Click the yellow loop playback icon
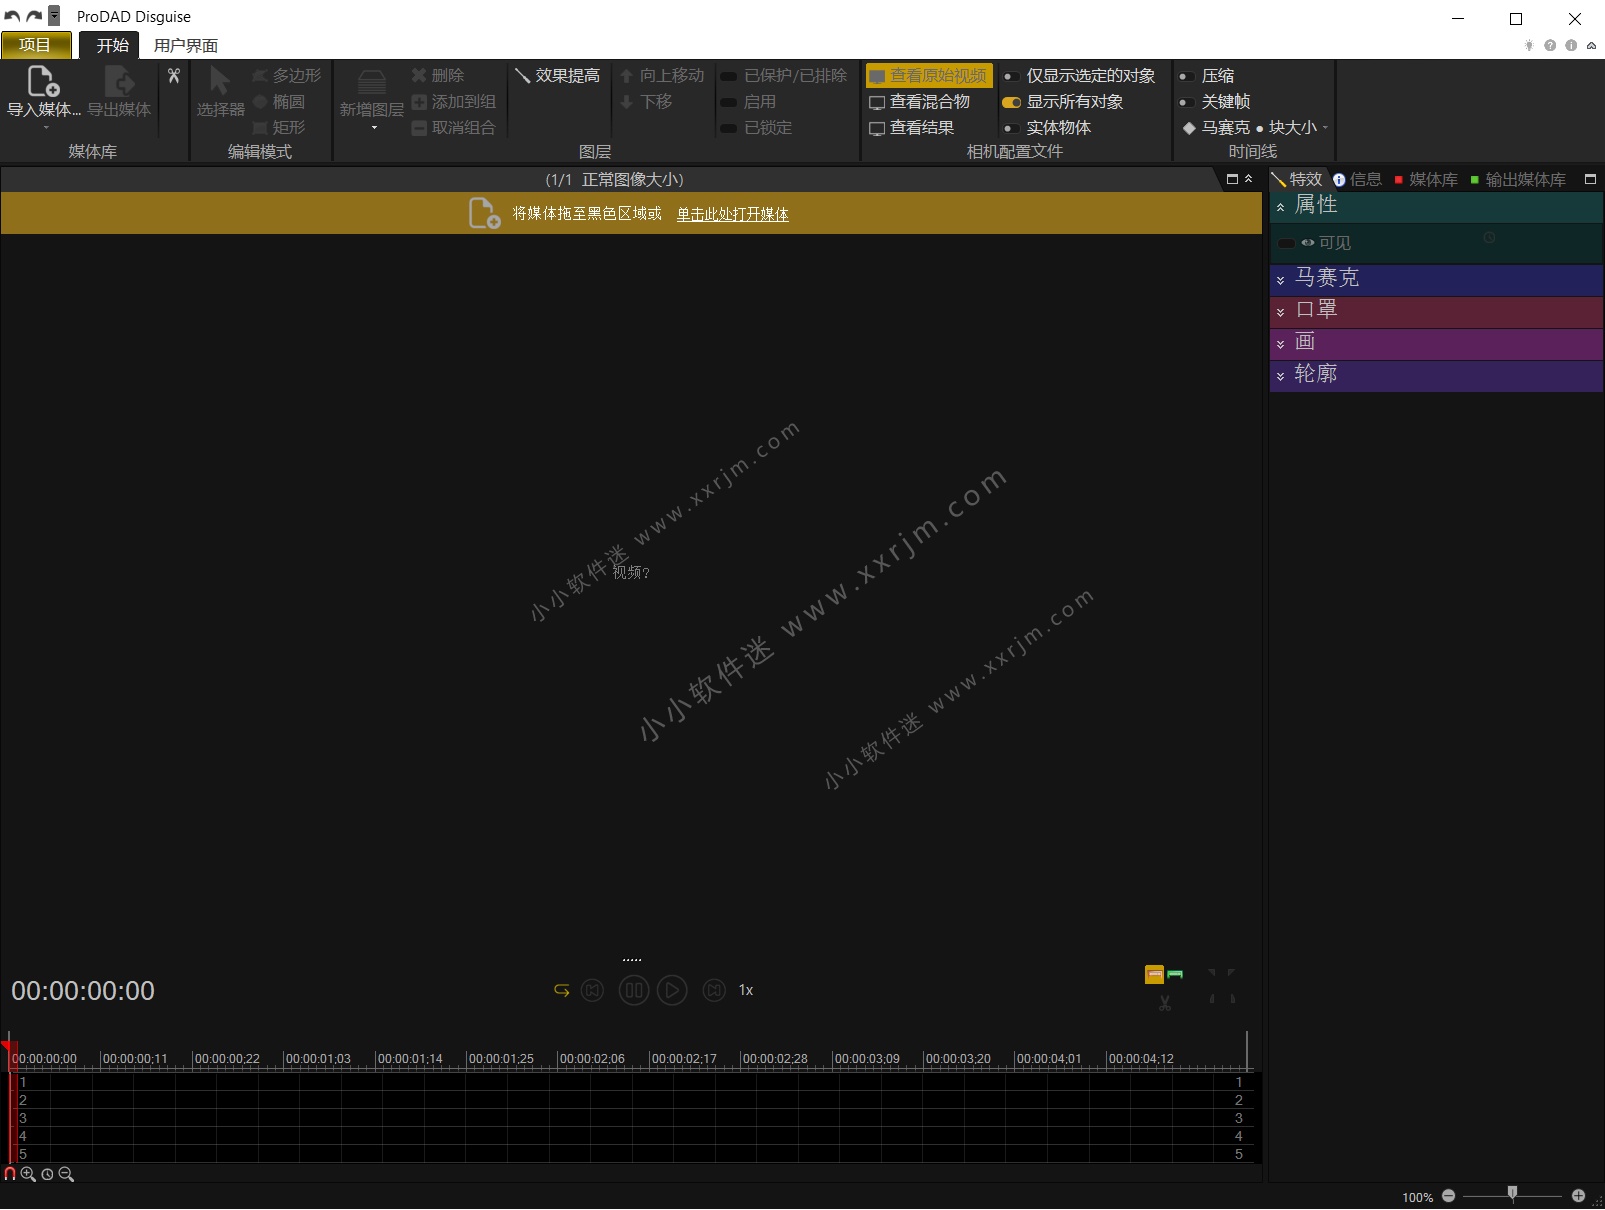Image resolution: width=1605 pixels, height=1210 pixels. (561, 990)
